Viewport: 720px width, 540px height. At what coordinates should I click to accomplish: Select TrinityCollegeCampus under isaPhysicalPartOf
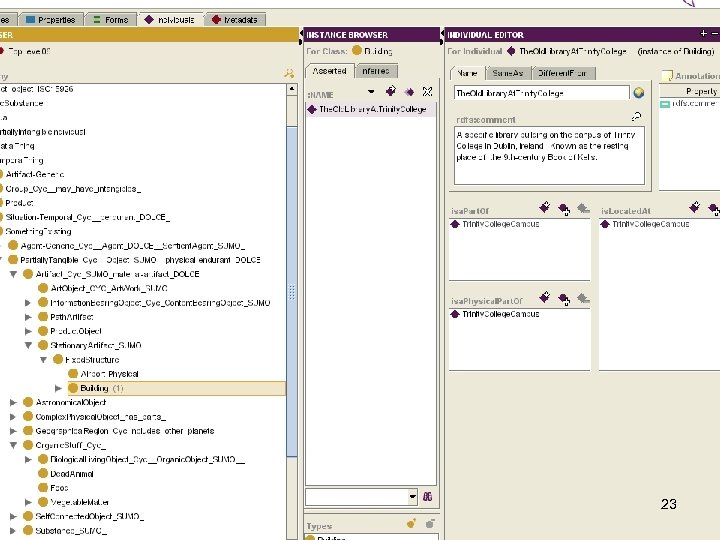pyautogui.click(x=500, y=314)
